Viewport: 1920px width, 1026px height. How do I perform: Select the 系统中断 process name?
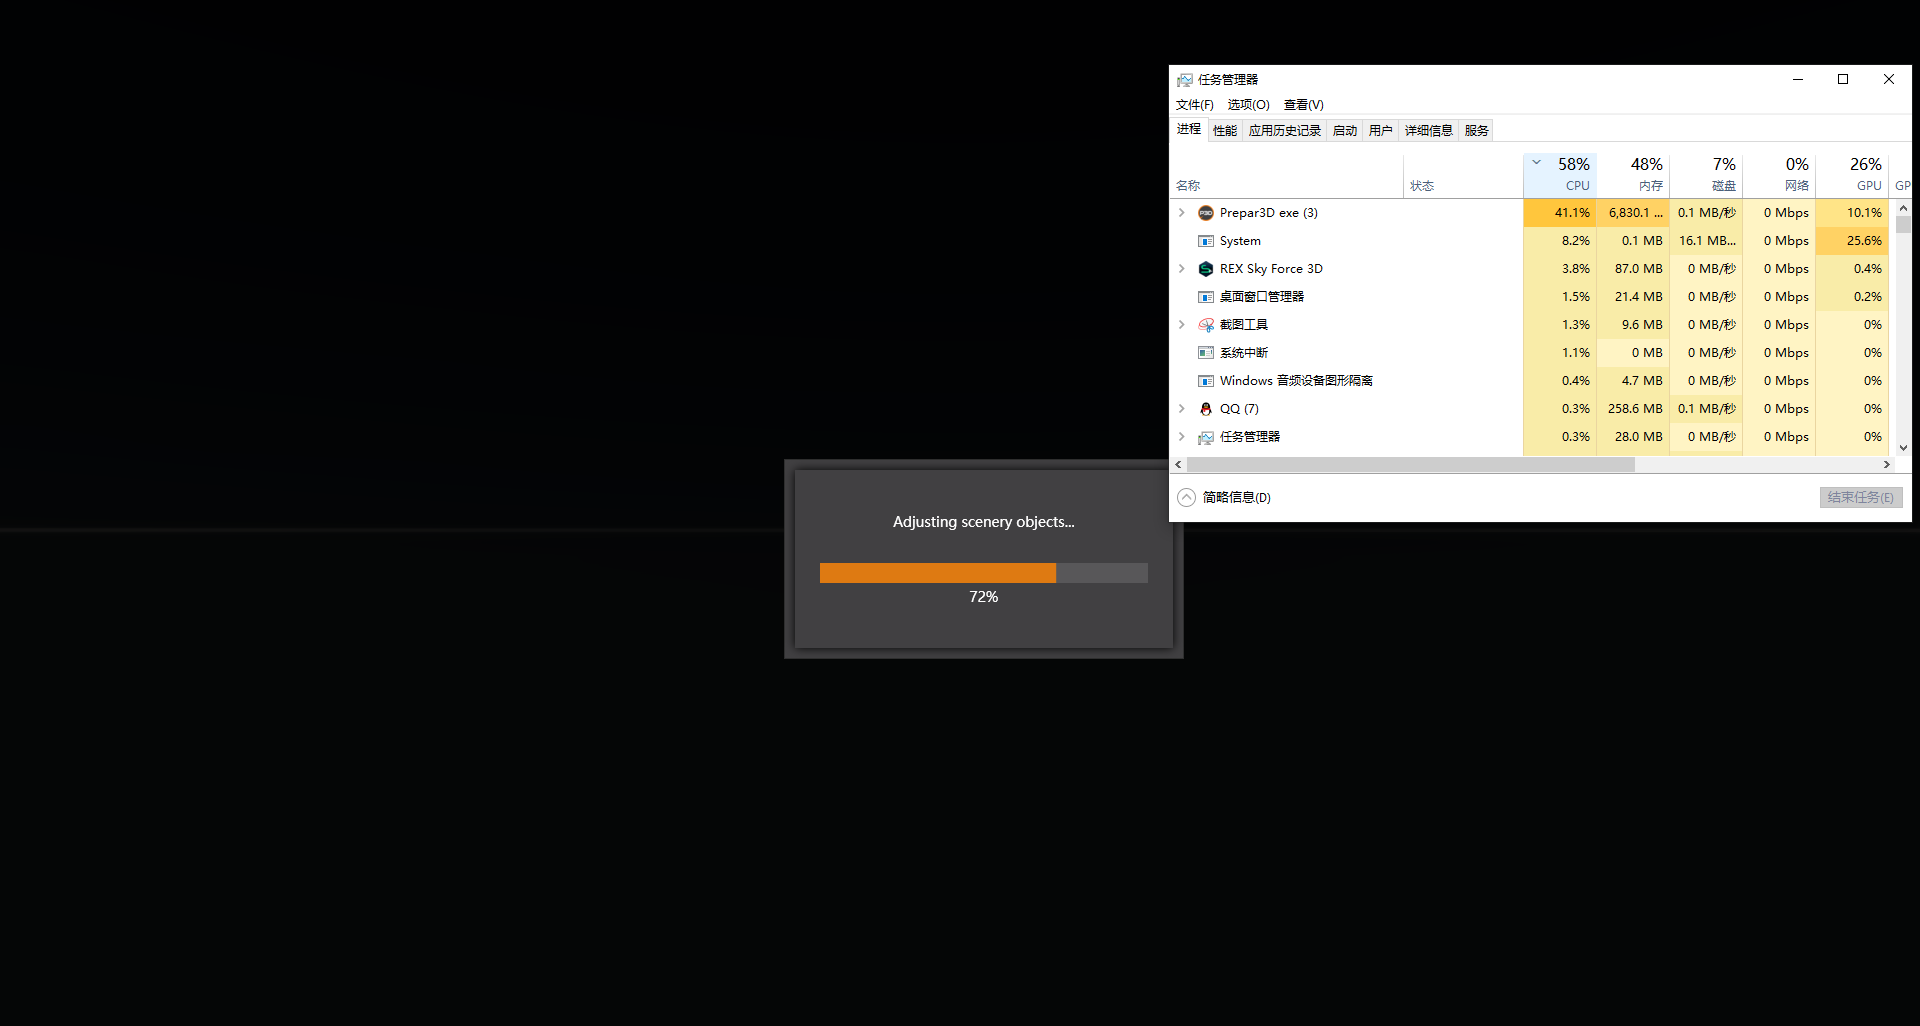[1244, 353]
